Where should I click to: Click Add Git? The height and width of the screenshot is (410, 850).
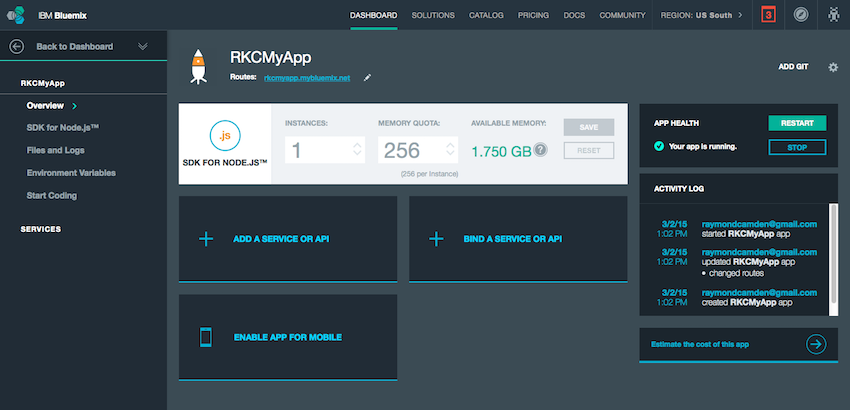pyautogui.click(x=794, y=67)
